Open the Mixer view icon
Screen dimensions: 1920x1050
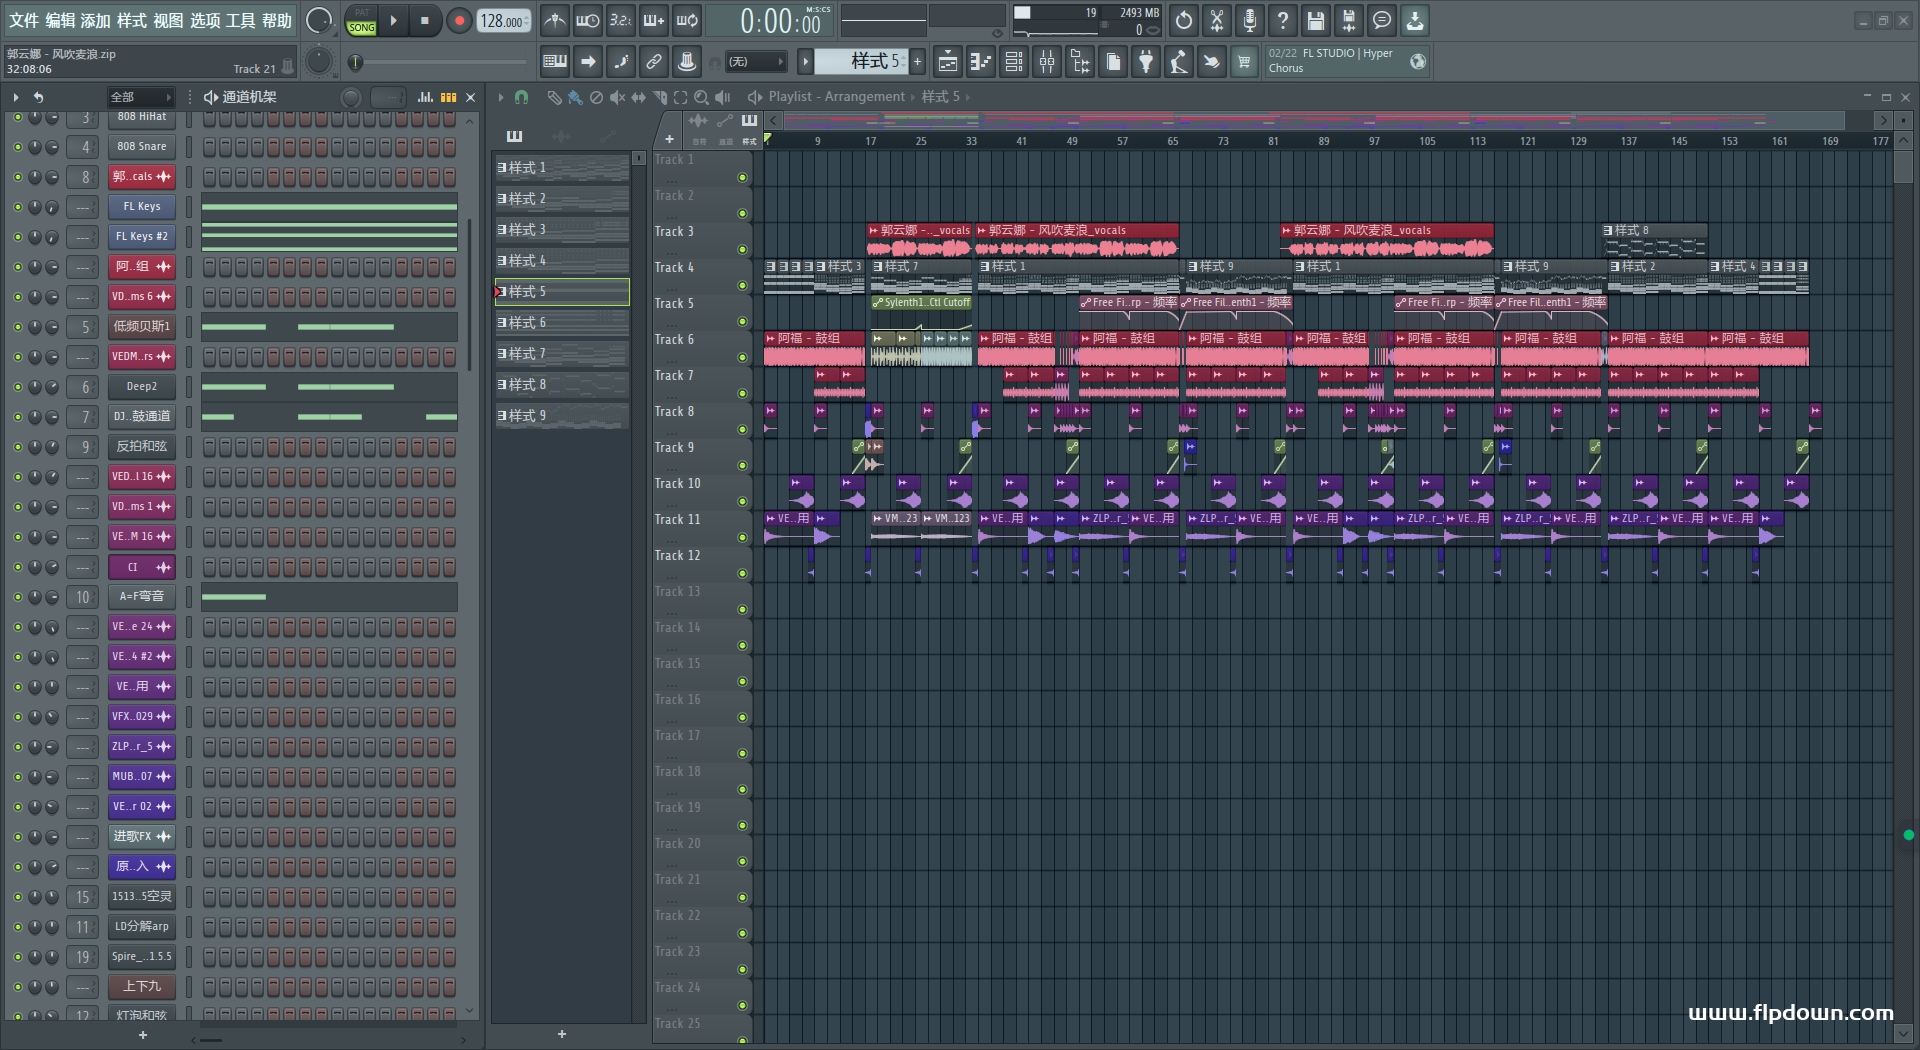click(1047, 62)
